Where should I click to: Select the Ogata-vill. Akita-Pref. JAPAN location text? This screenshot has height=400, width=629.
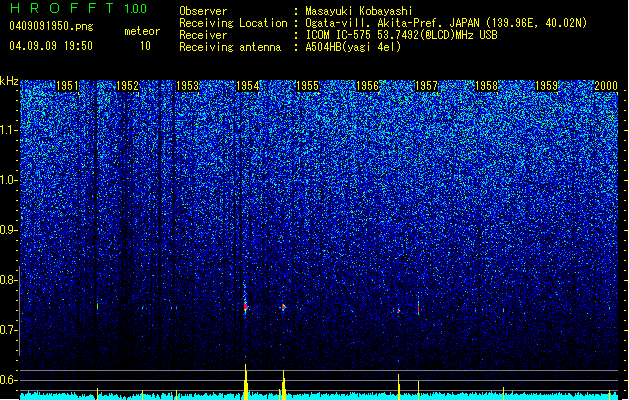coord(446,23)
